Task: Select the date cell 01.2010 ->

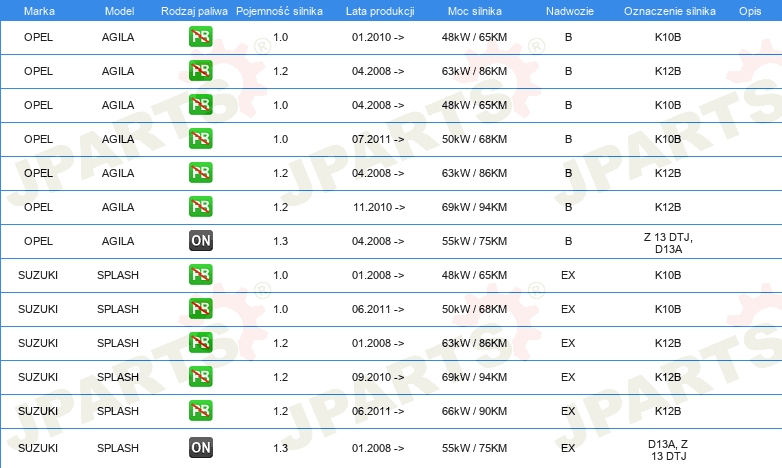Action: click(x=378, y=37)
